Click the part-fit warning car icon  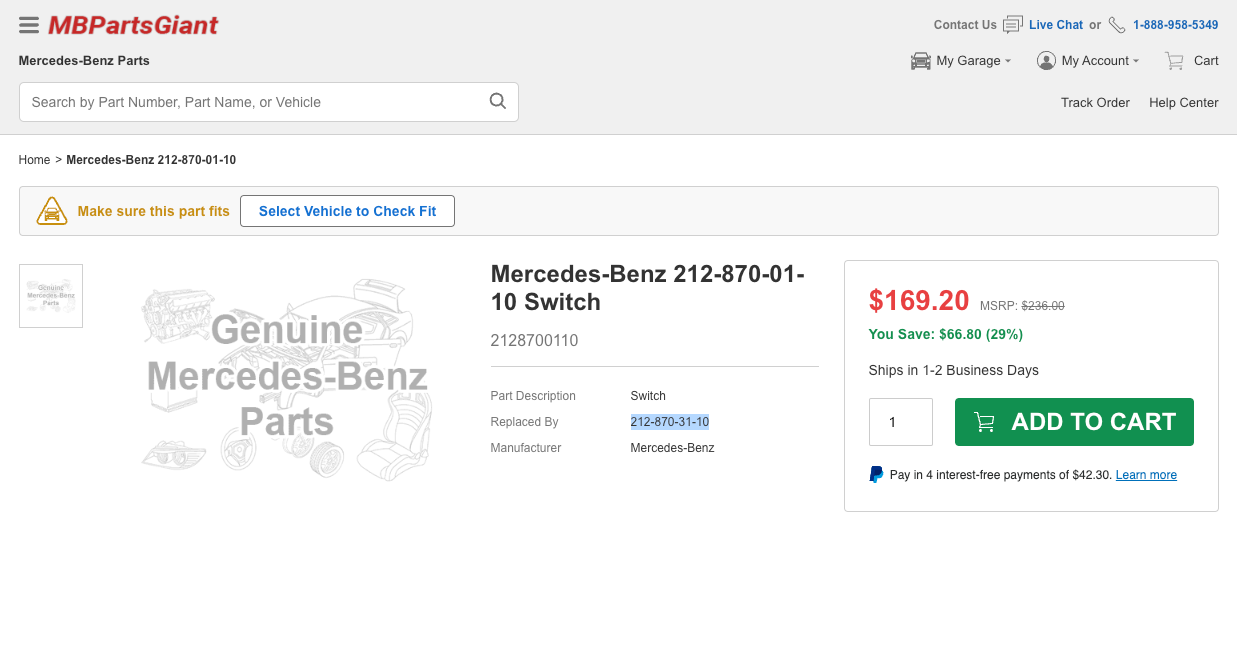pyautogui.click(x=52, y=211)
